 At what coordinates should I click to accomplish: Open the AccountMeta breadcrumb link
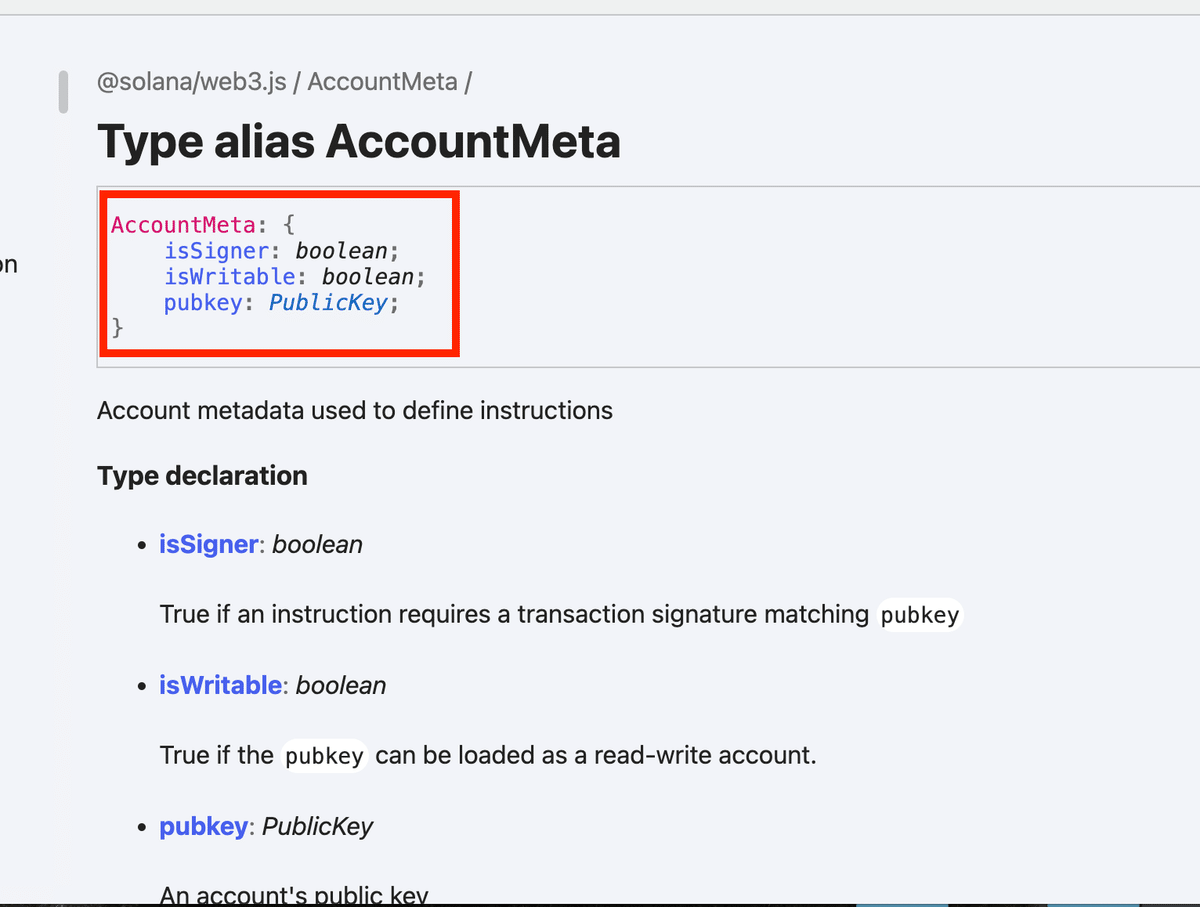tap(382, 82)
